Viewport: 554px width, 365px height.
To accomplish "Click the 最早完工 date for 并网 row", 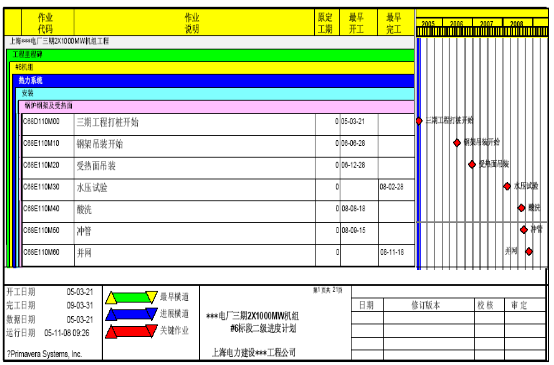I will [x=392, y=252].
